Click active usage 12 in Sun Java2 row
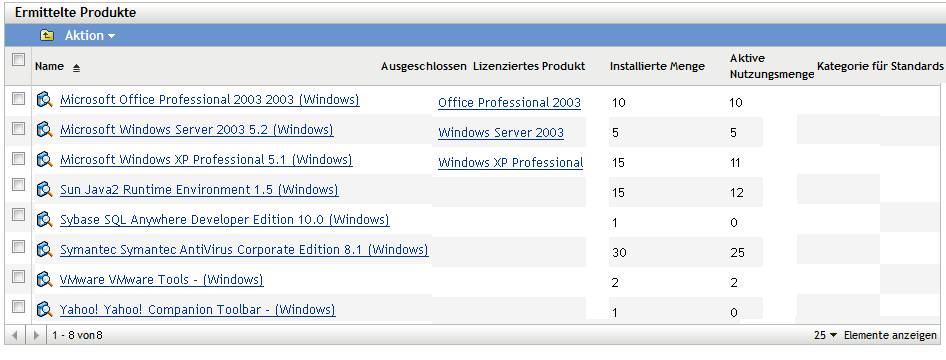Viewport: 946px width, 360px height. (x=737, y=194)
